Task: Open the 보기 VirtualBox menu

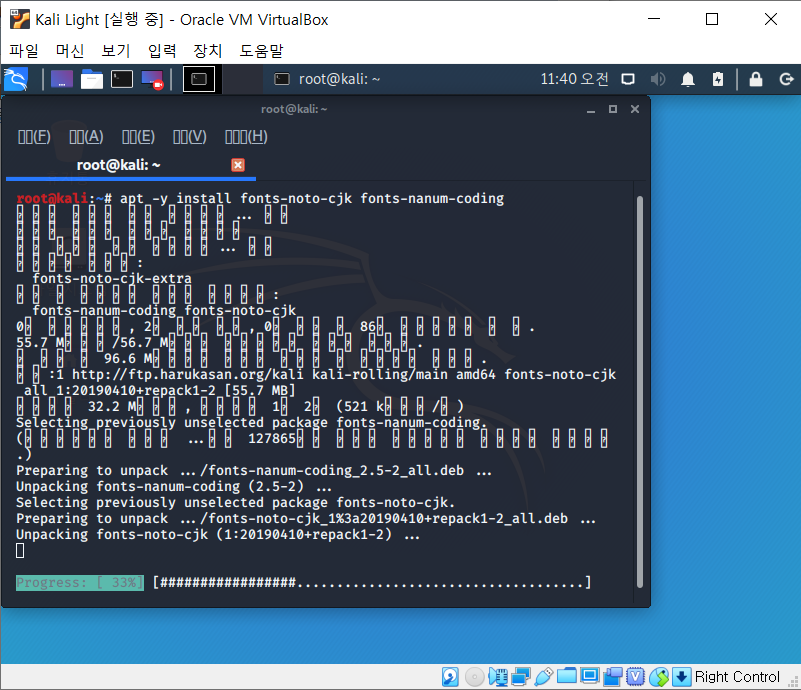Action: click(115, 51)
